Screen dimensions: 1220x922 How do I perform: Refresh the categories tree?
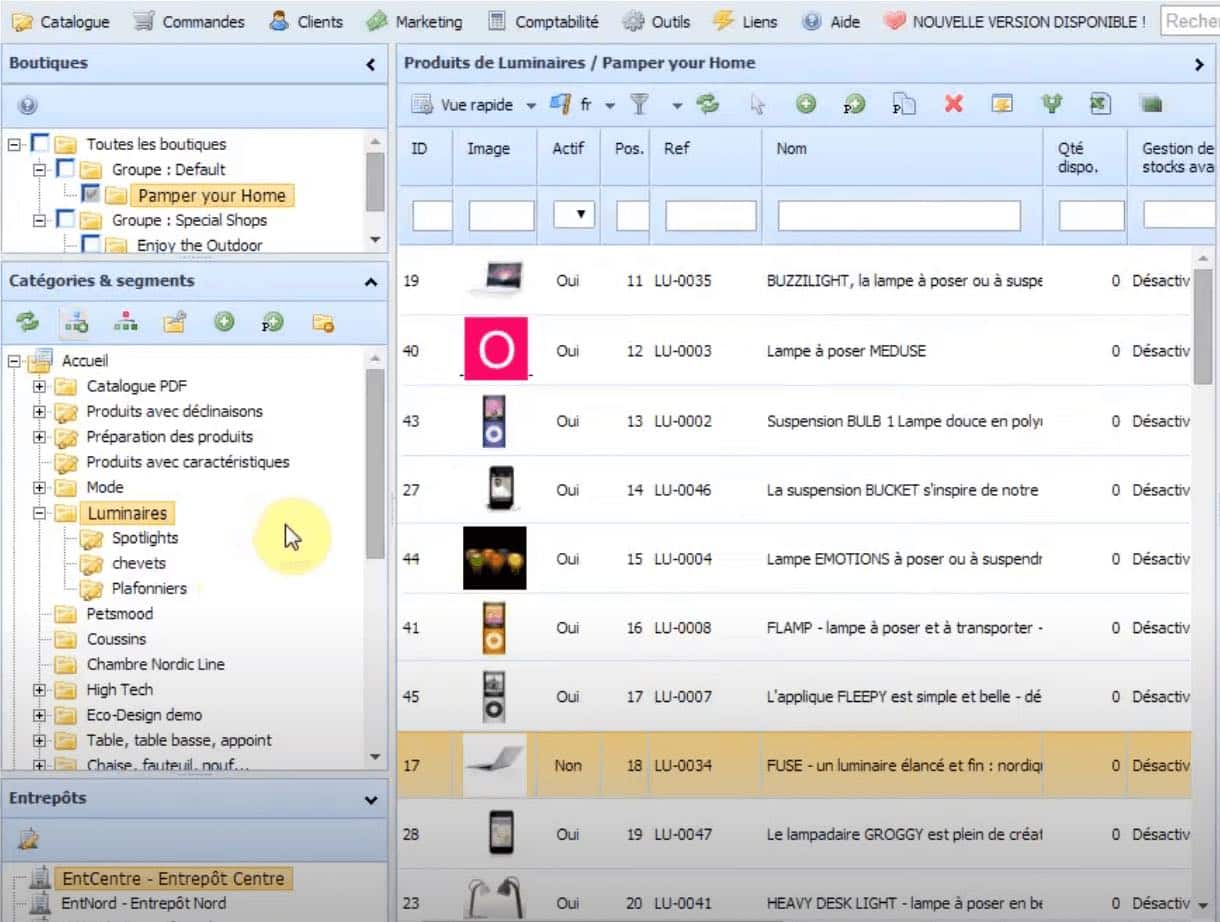(x=27, y=322)
